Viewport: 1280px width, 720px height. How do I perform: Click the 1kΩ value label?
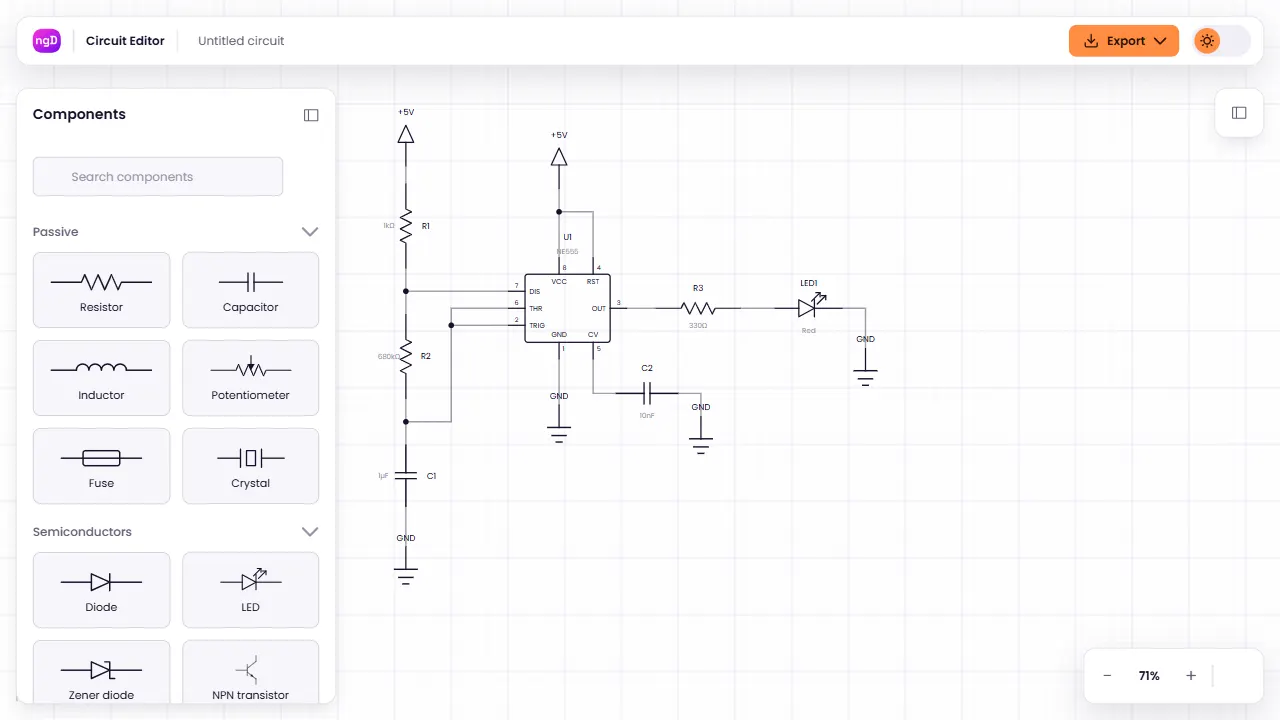click(389, 226)
